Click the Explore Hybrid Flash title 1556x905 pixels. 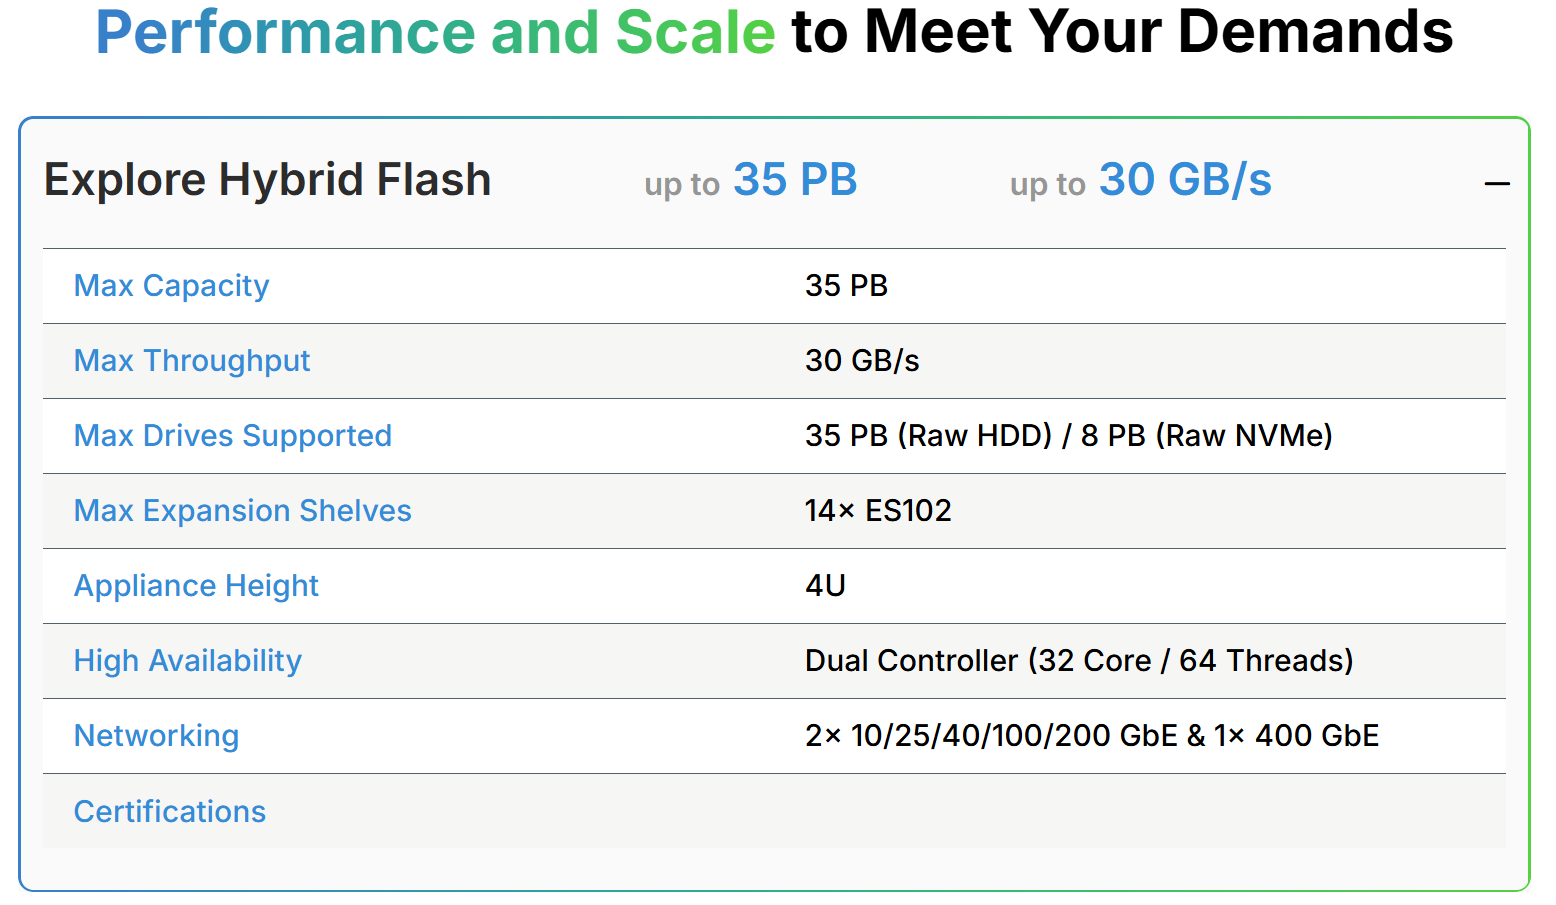pyautogui.click(x=267, y=180)
